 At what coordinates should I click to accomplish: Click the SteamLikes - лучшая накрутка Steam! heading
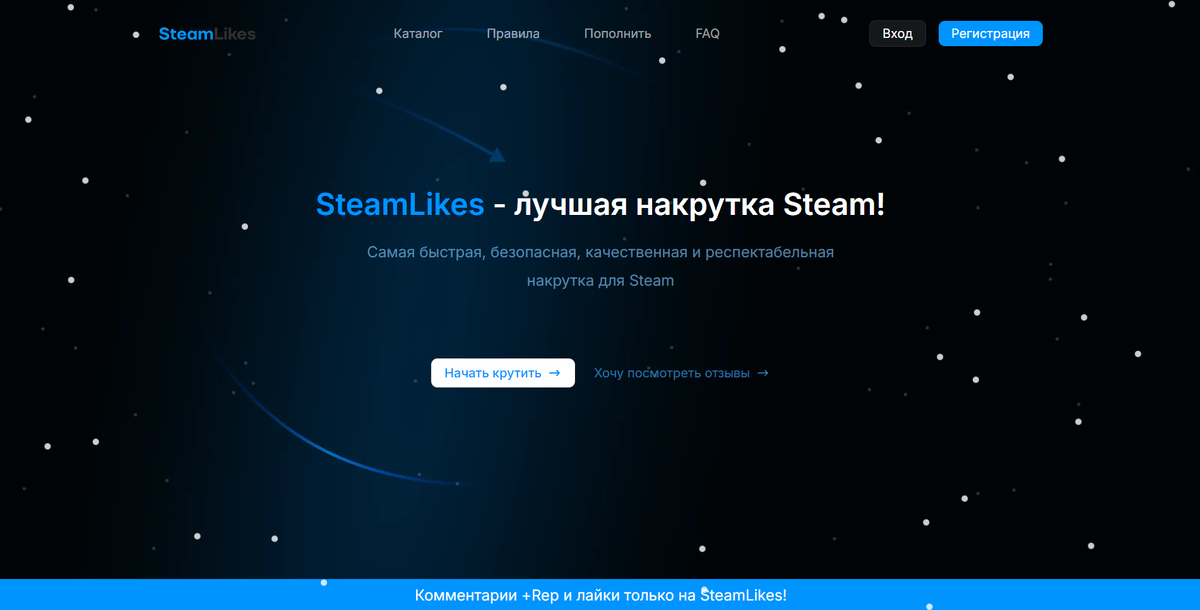(x=600, y=205)
